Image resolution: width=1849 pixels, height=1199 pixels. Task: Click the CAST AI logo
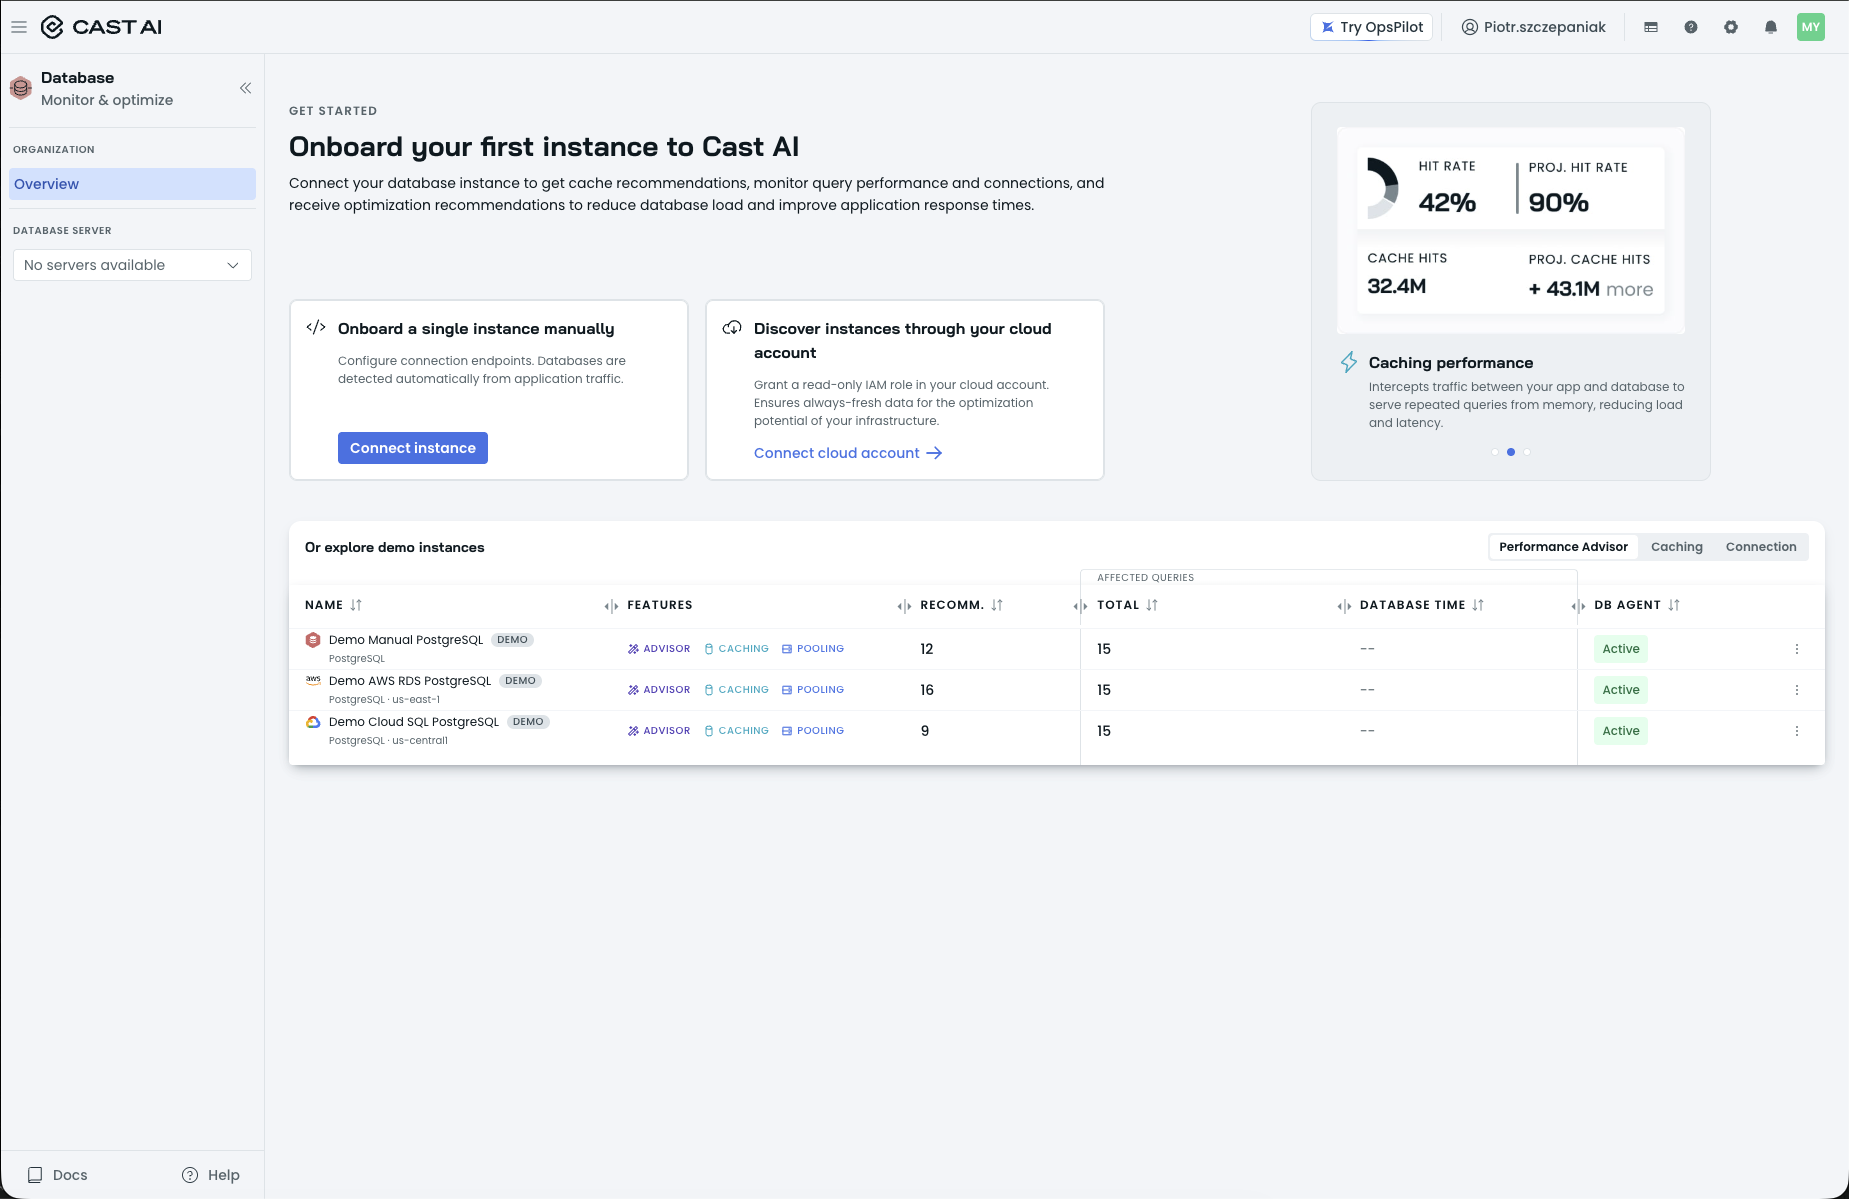(x=101, y=27)
